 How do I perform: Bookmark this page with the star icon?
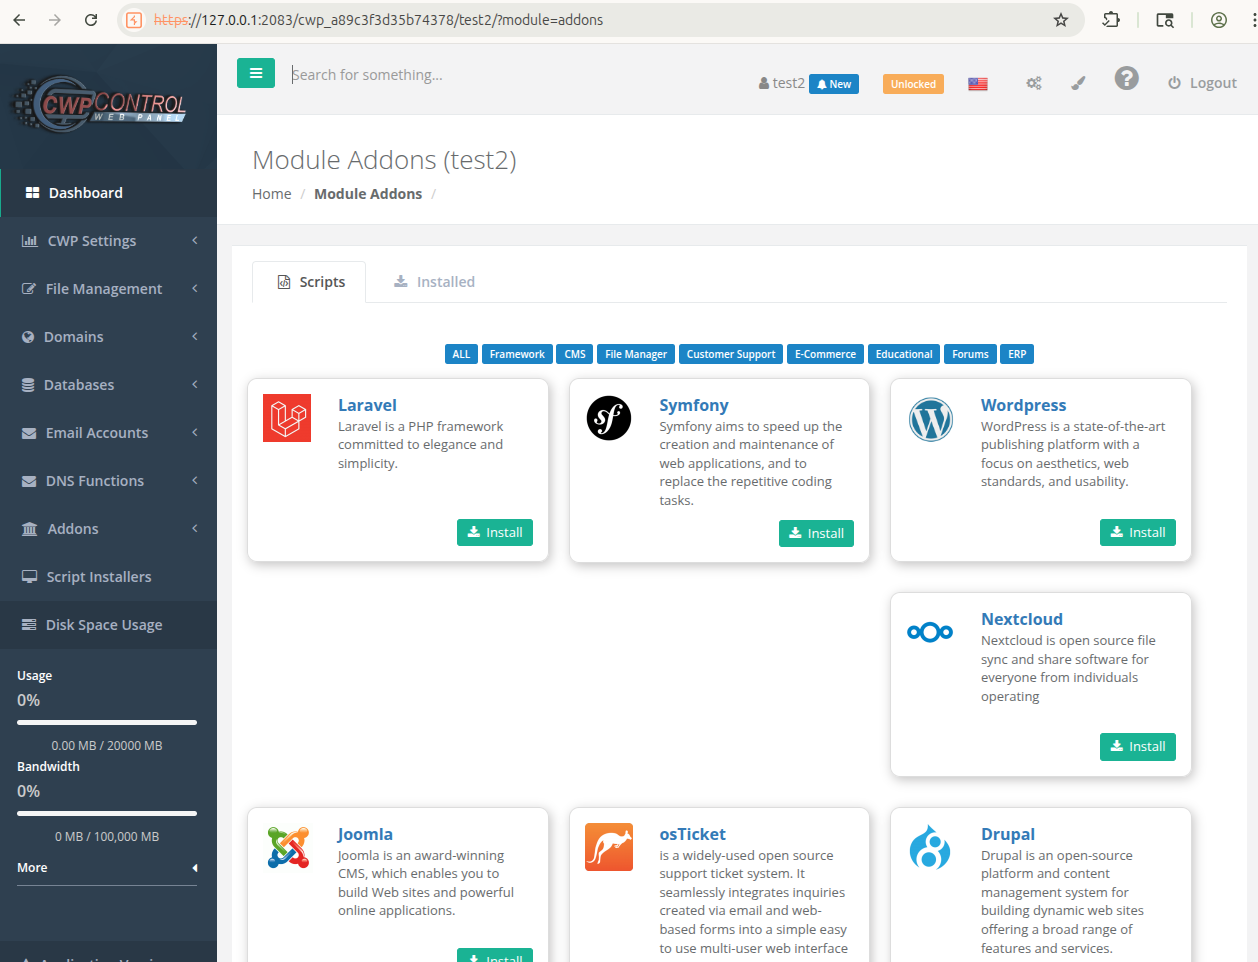point(1061,20)
